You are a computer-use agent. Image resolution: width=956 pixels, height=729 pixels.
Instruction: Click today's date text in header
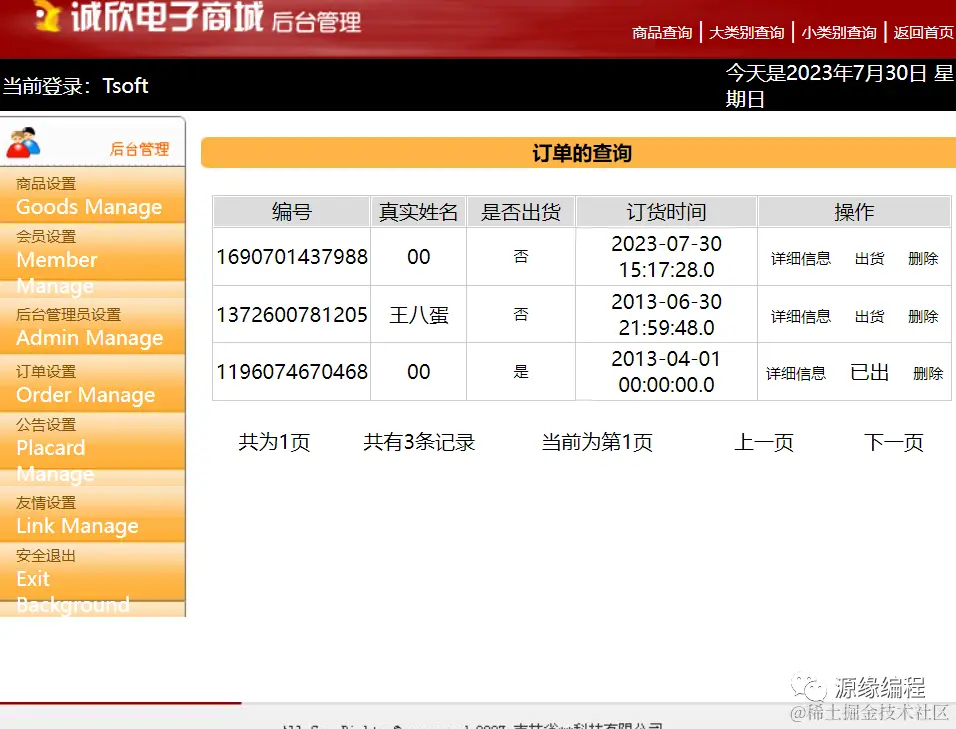coord(840,86)
